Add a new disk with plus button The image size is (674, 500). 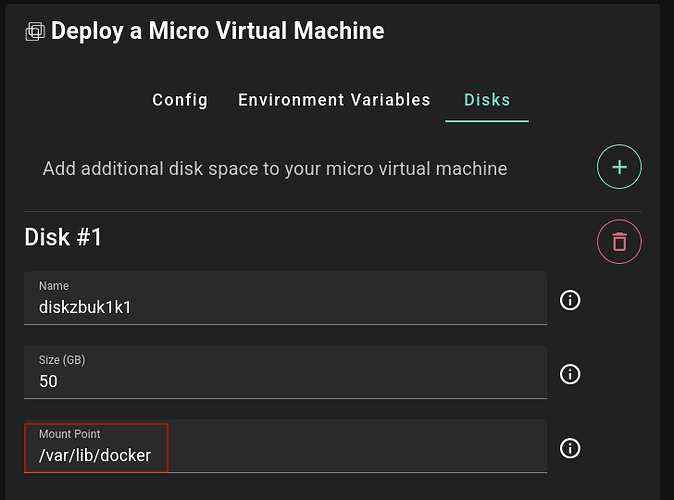[x=619, y=167]
